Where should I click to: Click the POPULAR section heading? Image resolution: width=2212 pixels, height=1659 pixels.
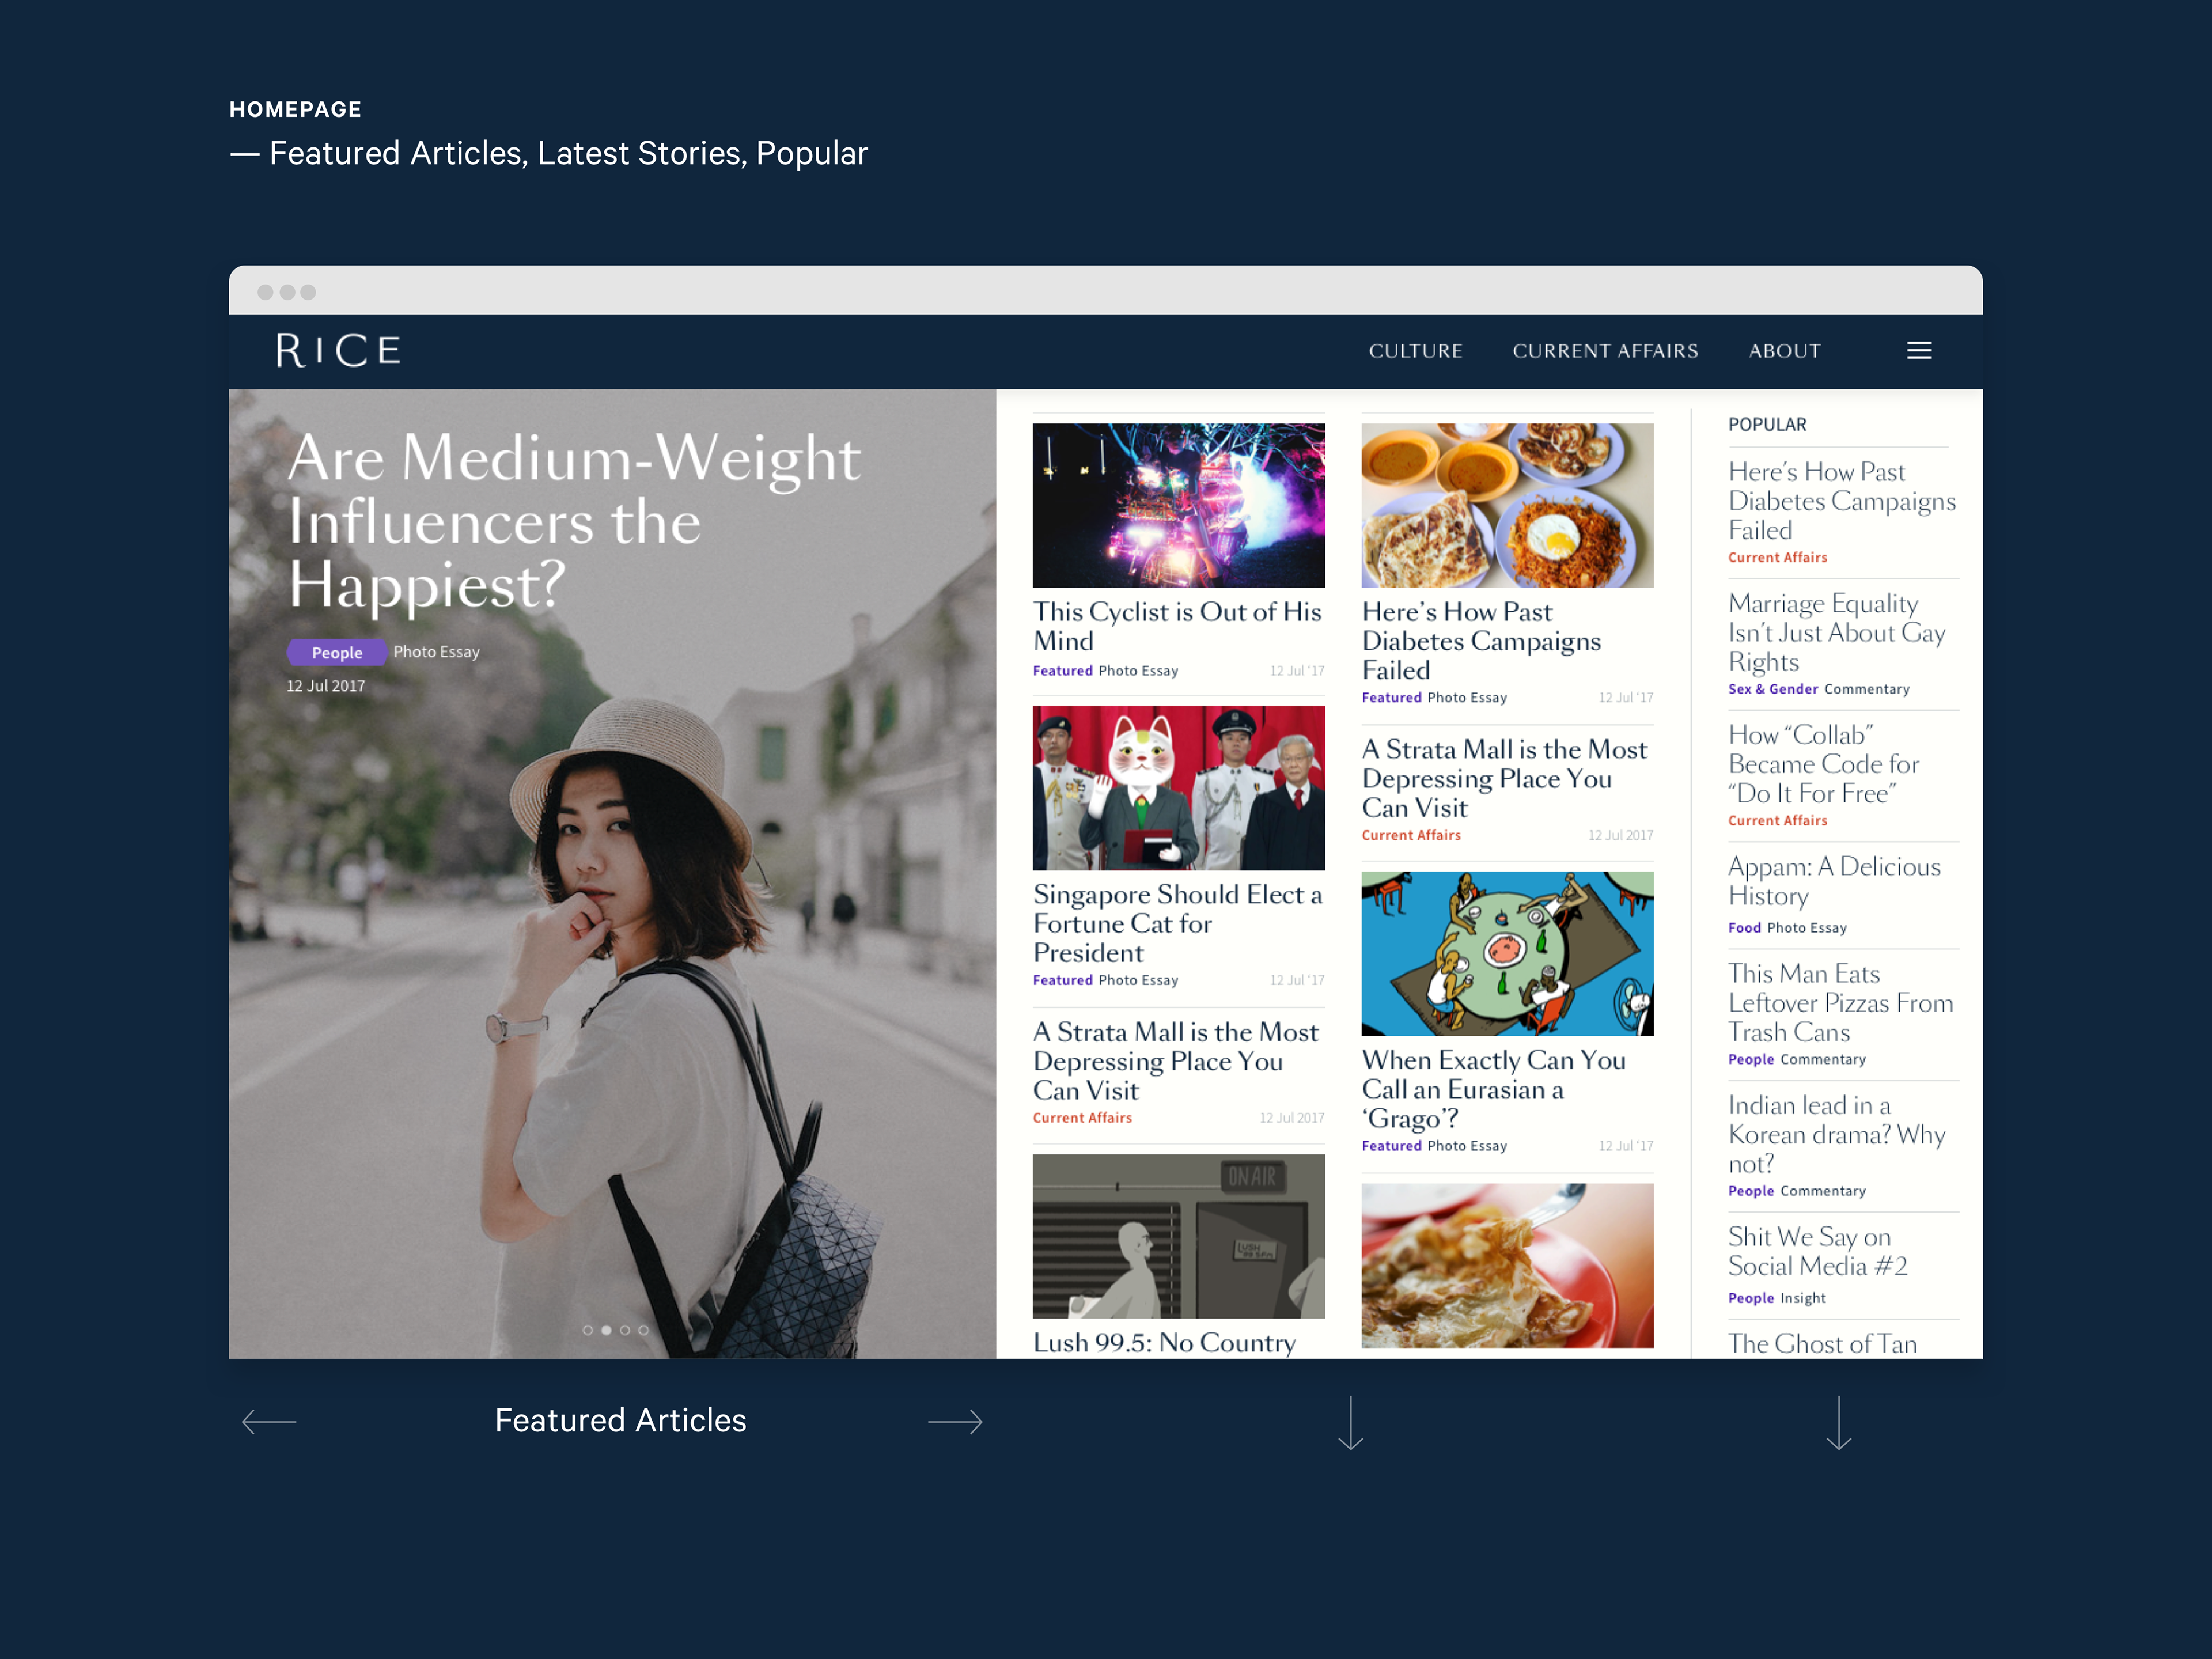pyautogui.click(x=1767, y=424)
